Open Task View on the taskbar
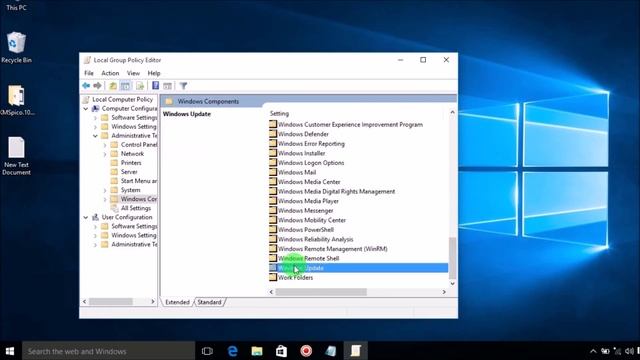The height and width of the screenshot is (360, 640). tap(207, 351)
